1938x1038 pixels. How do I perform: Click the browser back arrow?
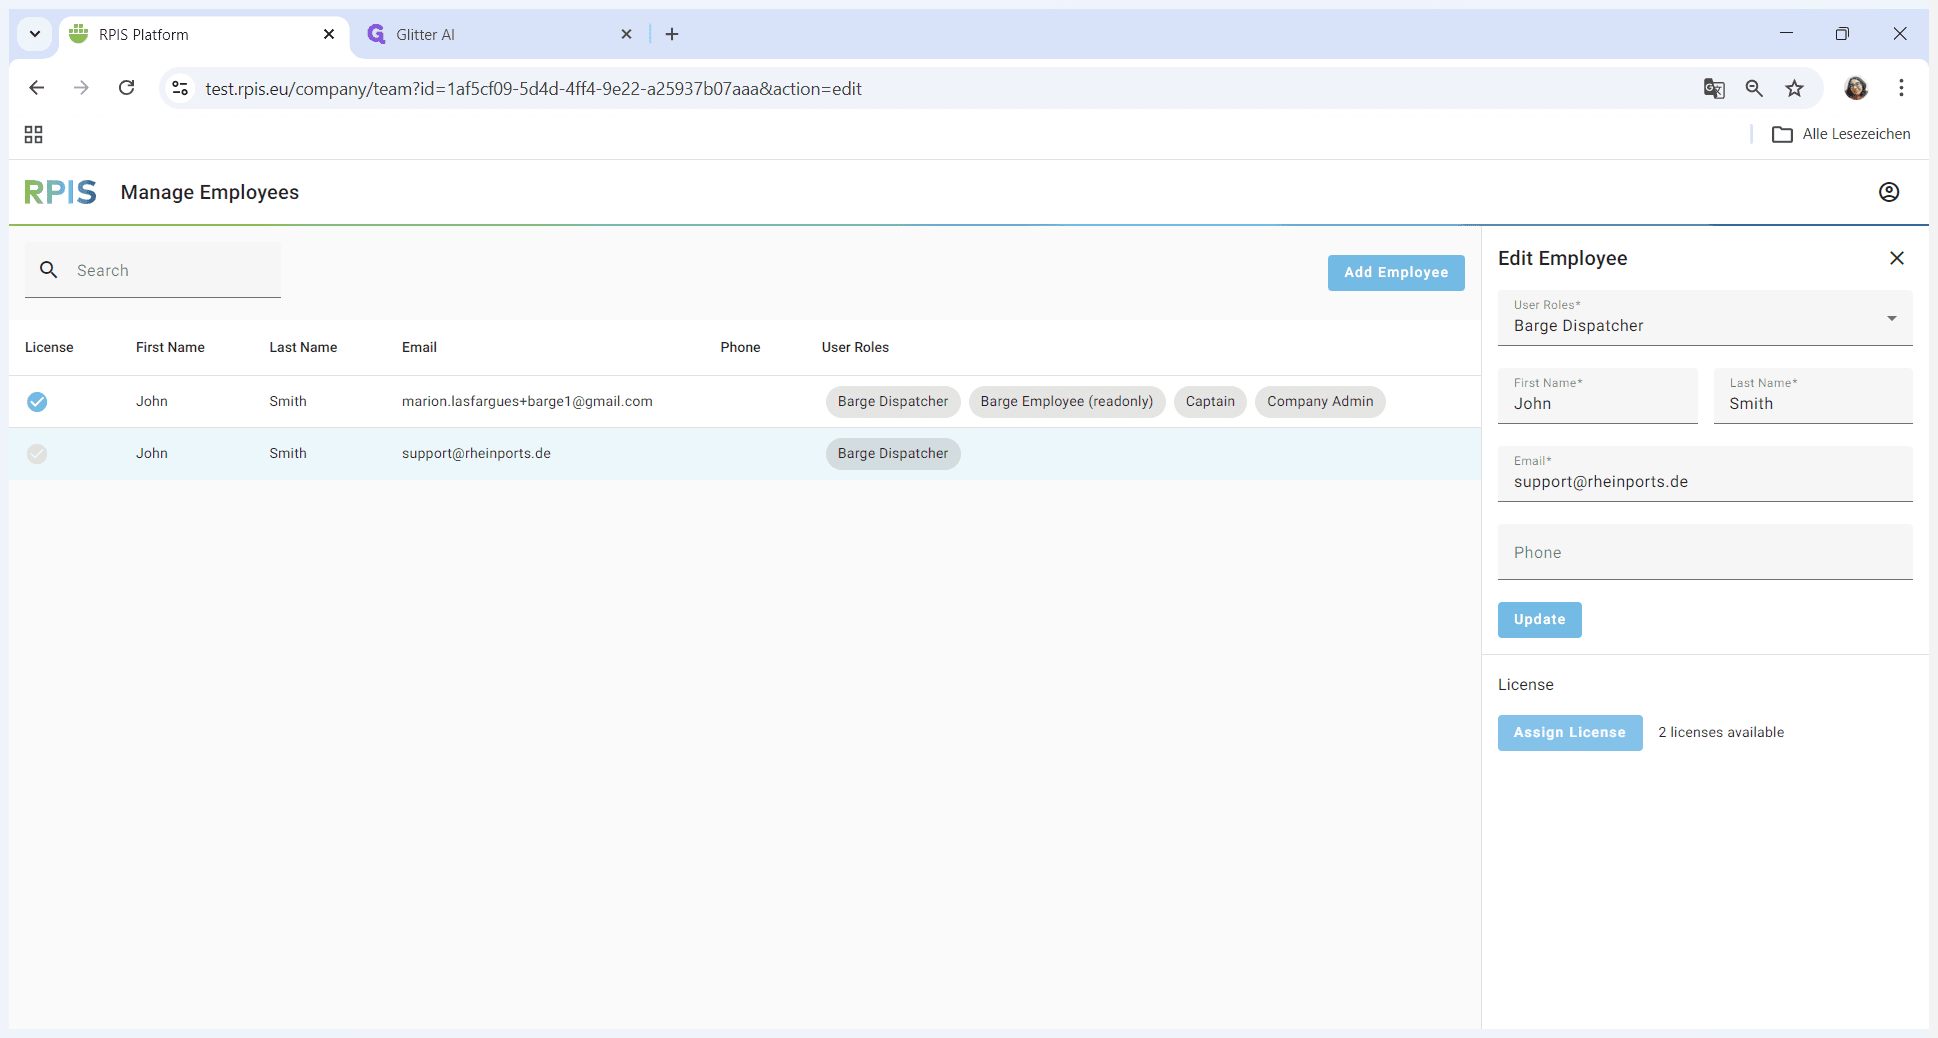tap(37, 88)
